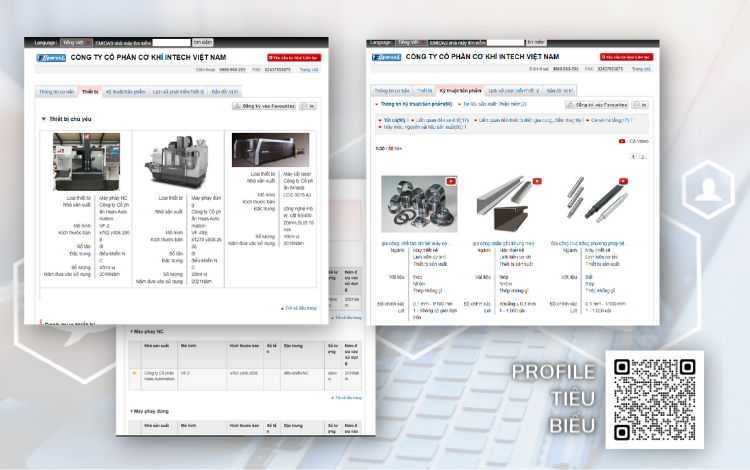Image resolution: width=750 pixels, height=470 pixels.
Task: Click Emidas logo in right window
Action: (386, 57)
